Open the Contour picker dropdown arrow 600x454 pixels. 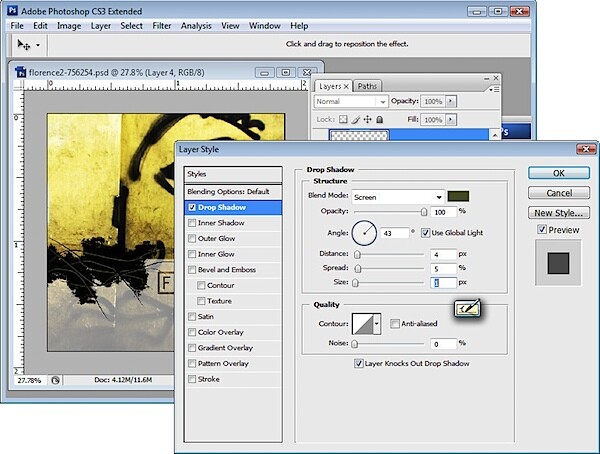point(377,324)
